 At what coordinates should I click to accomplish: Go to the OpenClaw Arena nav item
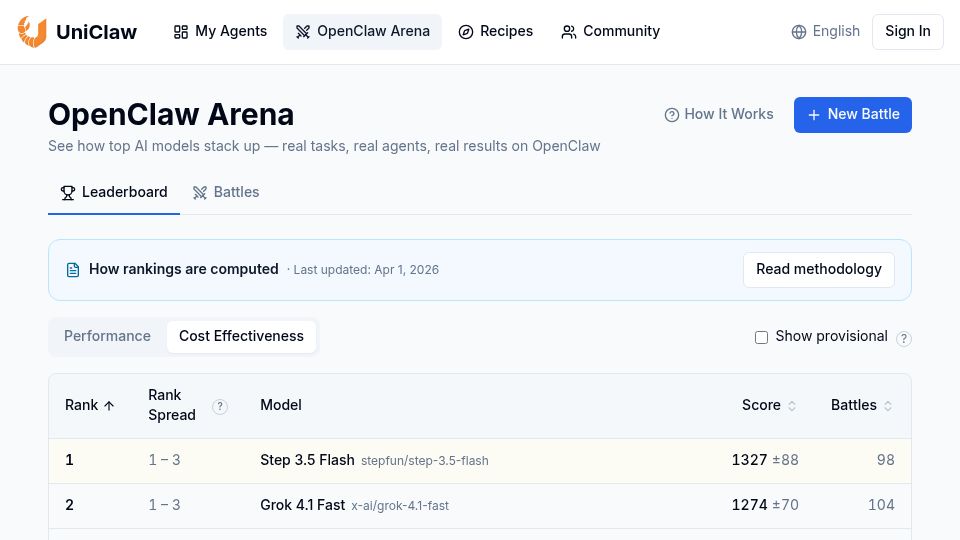tap(362, 31)
